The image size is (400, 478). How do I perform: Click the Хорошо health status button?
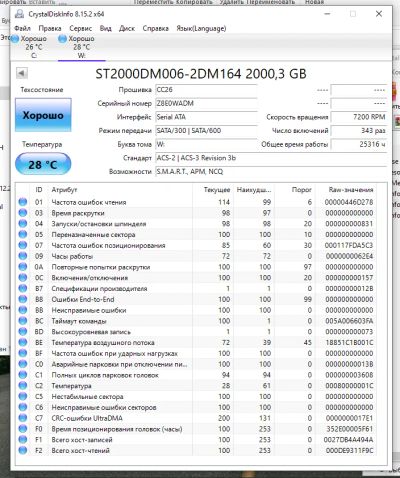pos(43,115)
